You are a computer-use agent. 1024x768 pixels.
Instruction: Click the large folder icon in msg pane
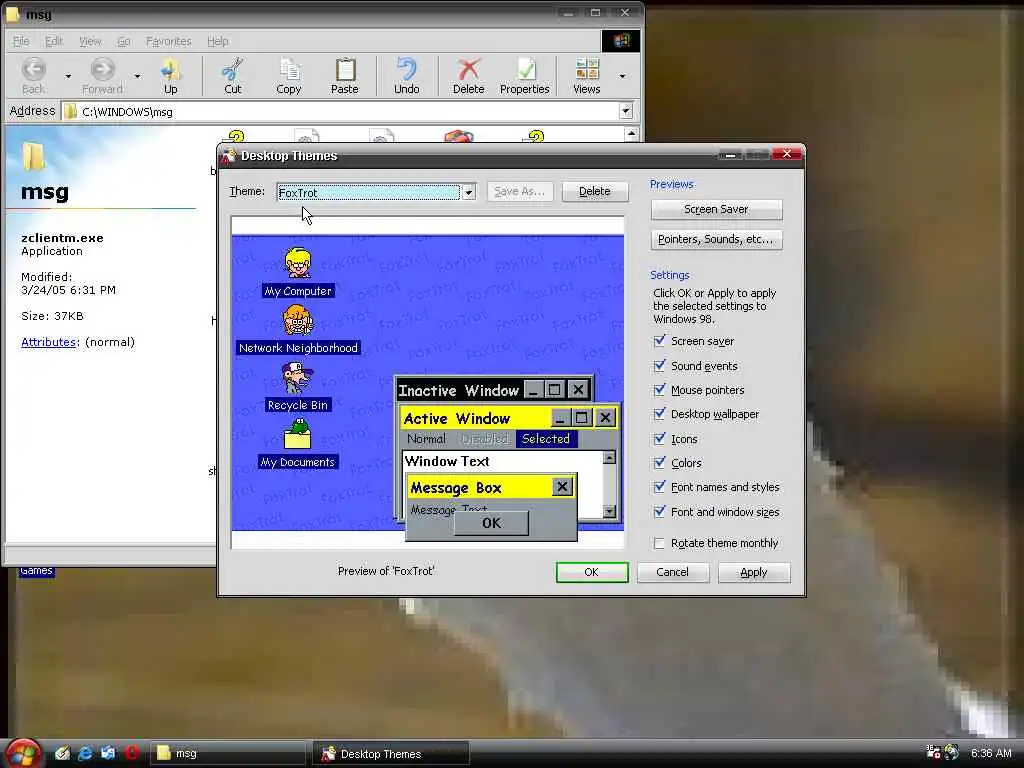click(x=33, y=157)
